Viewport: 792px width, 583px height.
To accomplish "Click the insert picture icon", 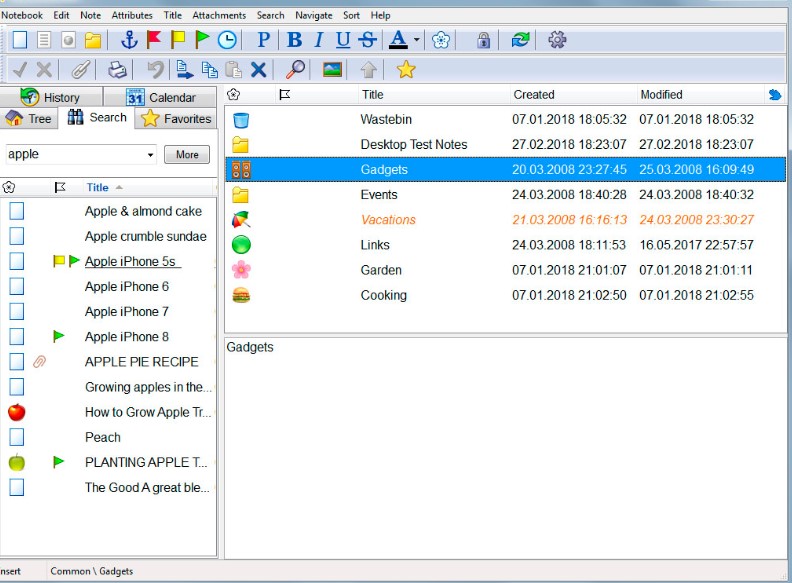I will (x=332, y=70).
